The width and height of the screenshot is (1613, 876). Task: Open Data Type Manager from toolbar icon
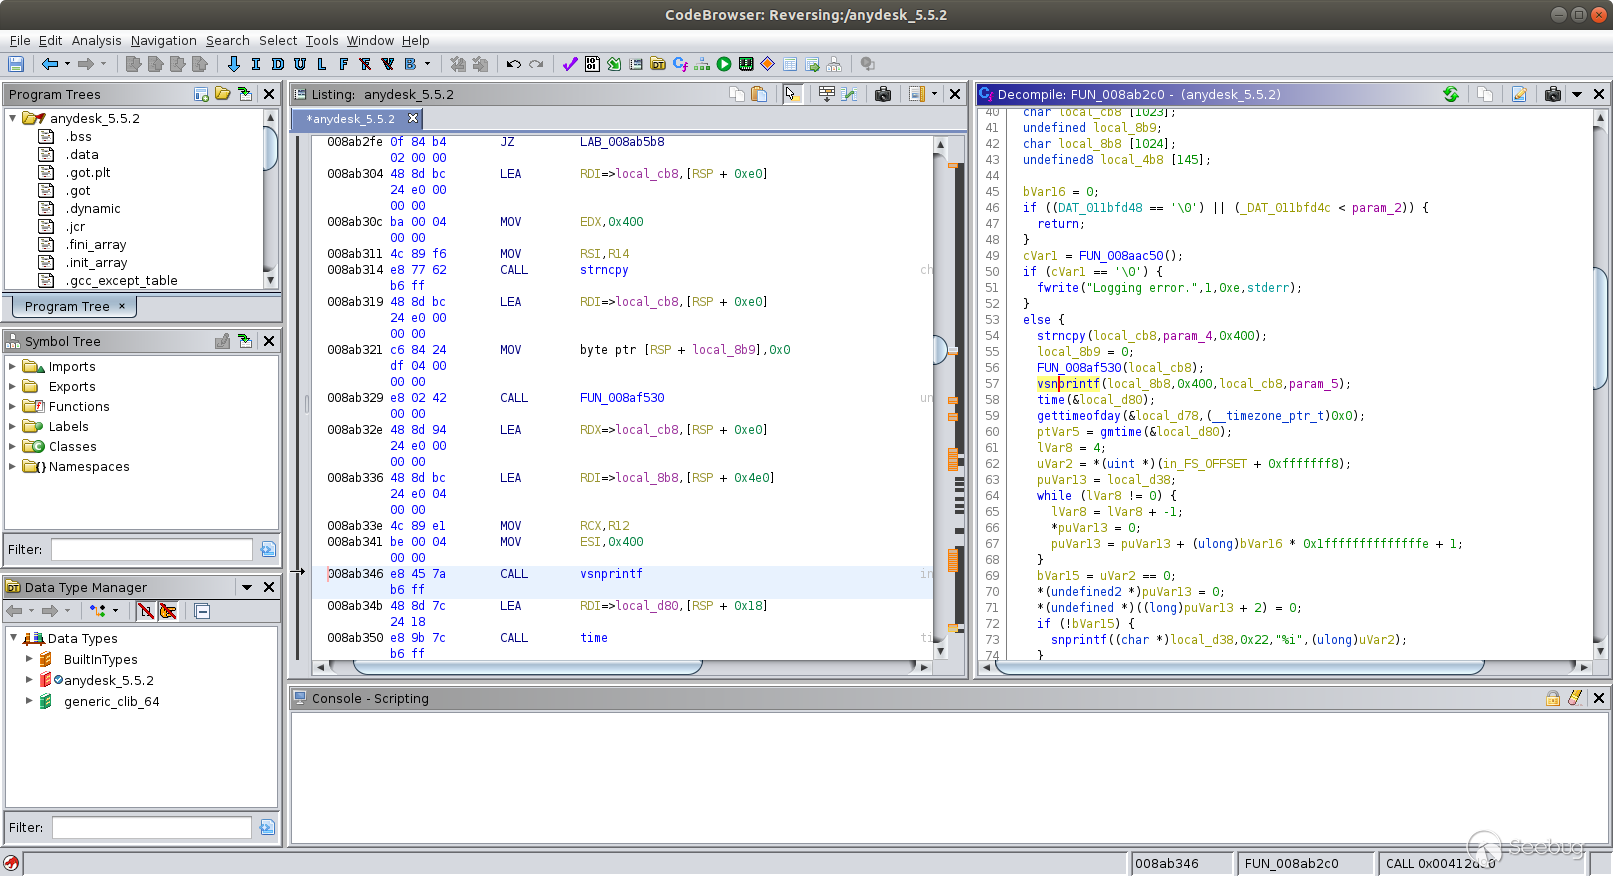[658, 64]
